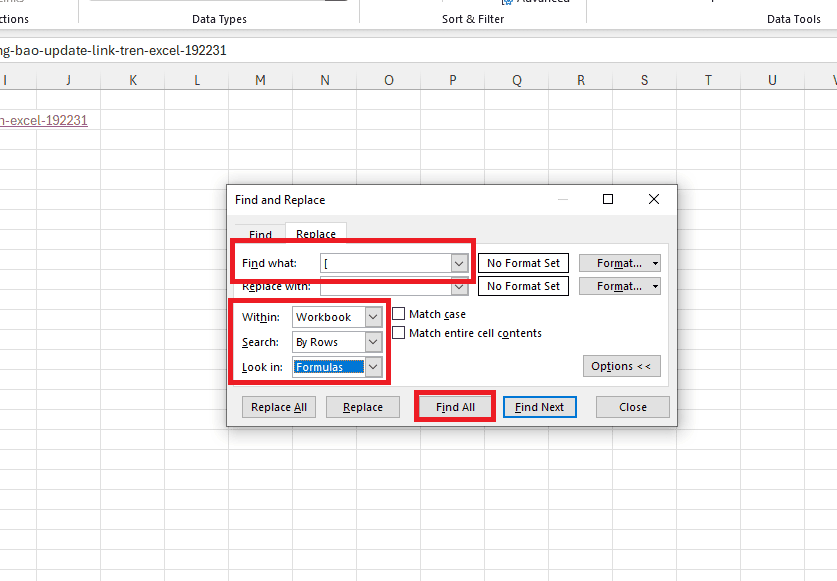Image resolution: width=837 pixels, height=581 pixels.
Task: Click the Find All button
Action: (455, 407)
